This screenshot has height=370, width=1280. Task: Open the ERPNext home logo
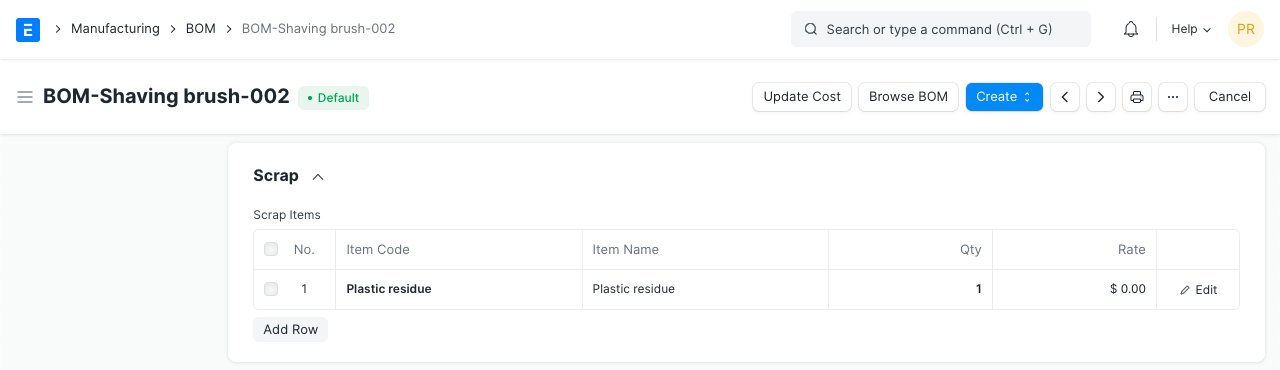click(x=28, y=30)
